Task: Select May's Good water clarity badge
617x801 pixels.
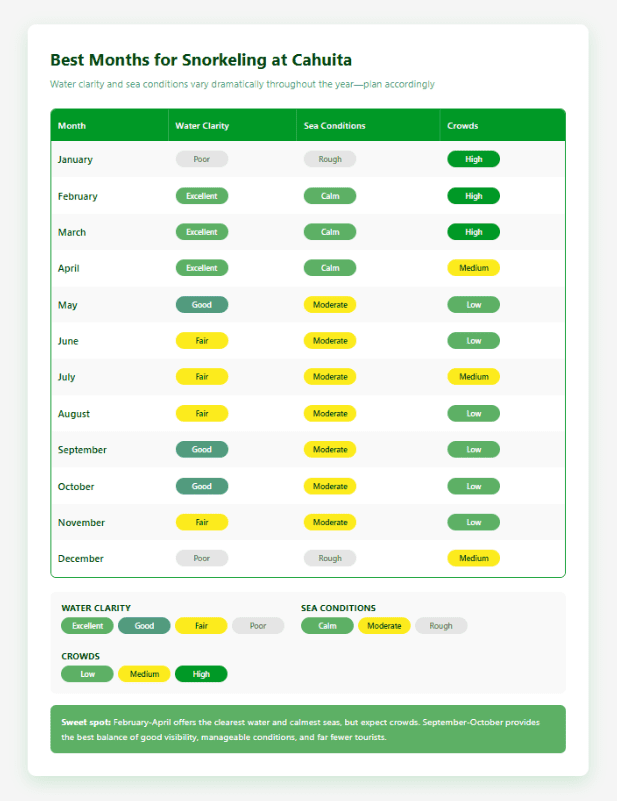Action: tap(202, 305)
